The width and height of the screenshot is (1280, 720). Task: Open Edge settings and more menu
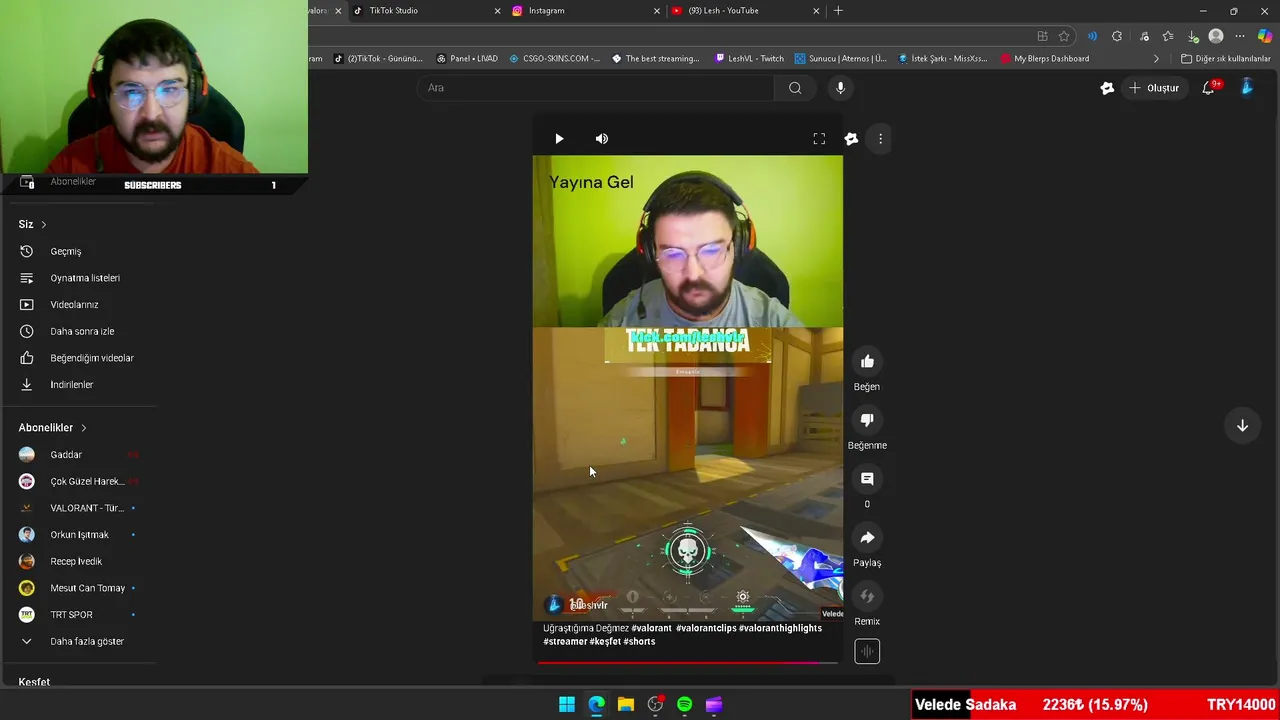tap(1240, 36)
